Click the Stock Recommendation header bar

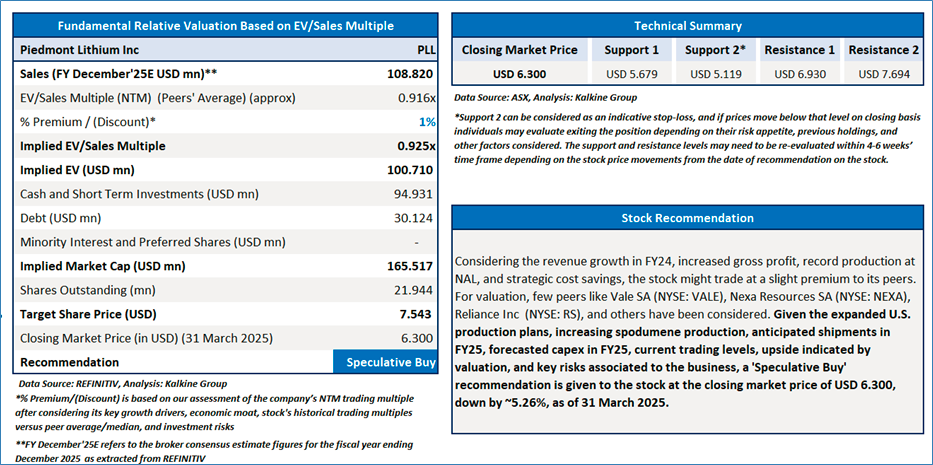pos(688,217)
